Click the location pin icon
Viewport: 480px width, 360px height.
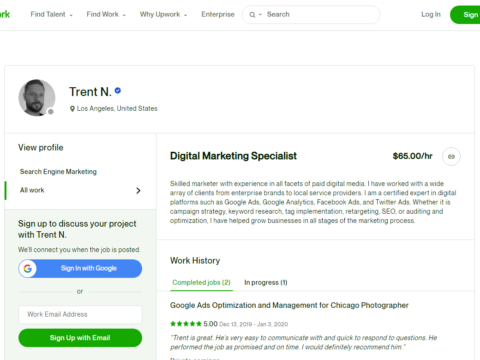pos(72,109)
